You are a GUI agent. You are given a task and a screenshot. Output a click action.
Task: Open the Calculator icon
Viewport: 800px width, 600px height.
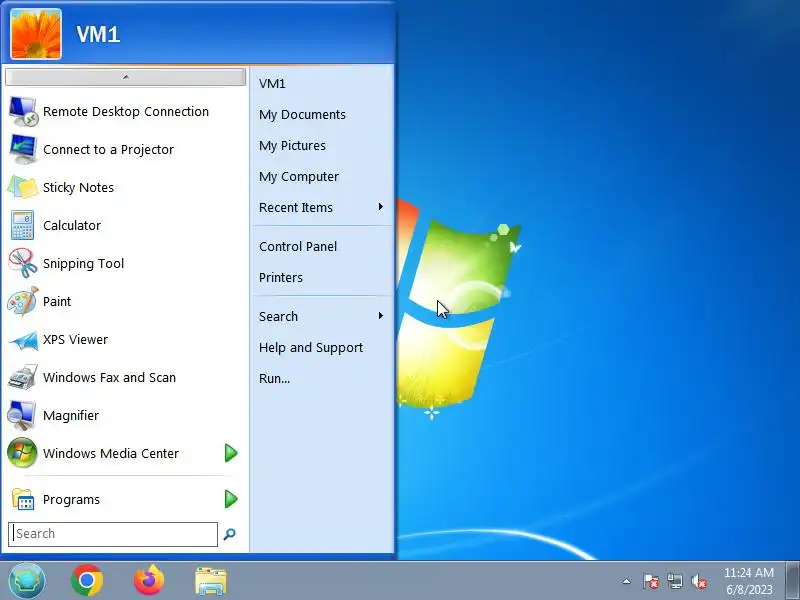coord(23,225)
